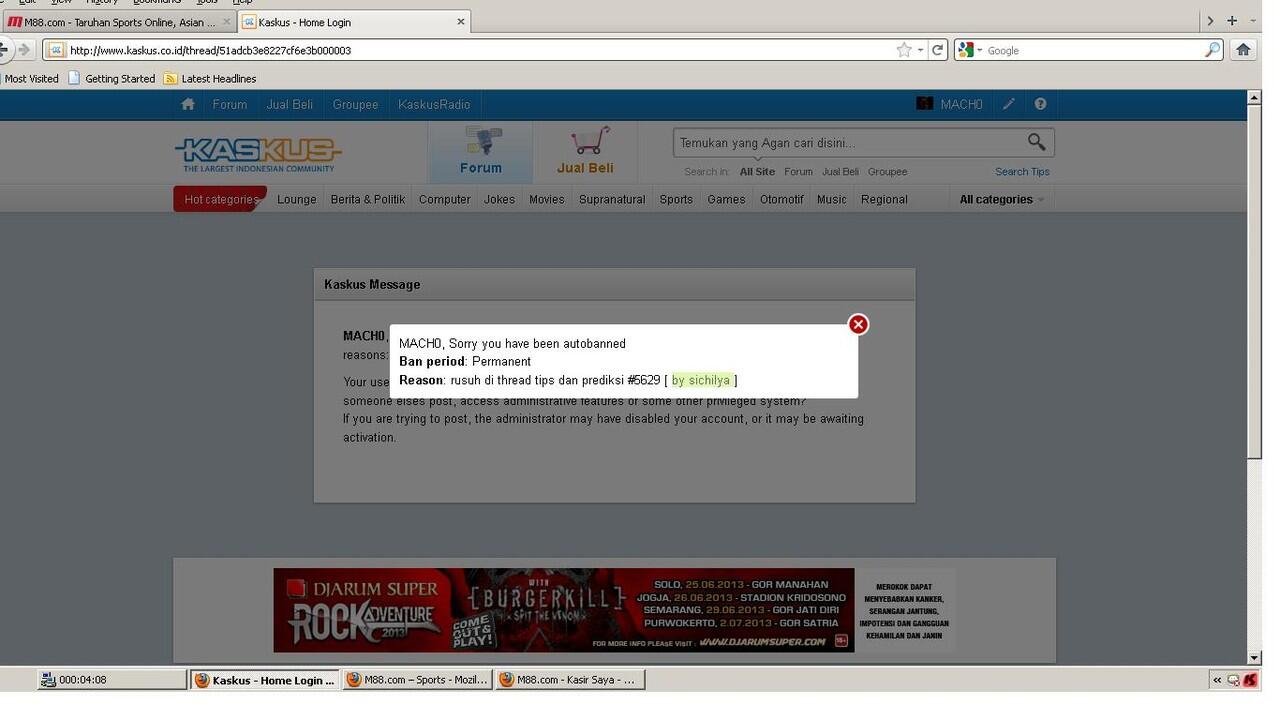1280x720 pixels.
Task: Close the M88.com Taruhan Sports tab
Action: (x=226, y=21)
